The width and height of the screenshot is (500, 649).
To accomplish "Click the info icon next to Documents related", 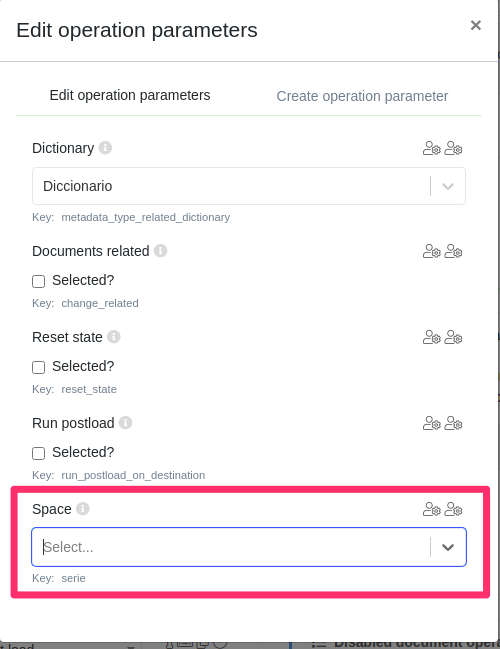I will [x=161, y=251].
